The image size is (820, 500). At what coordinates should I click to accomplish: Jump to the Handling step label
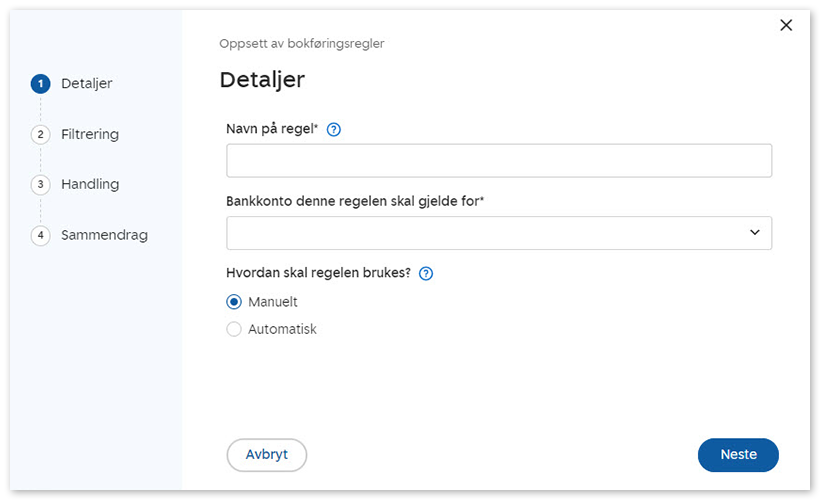(x=90, y=185)
